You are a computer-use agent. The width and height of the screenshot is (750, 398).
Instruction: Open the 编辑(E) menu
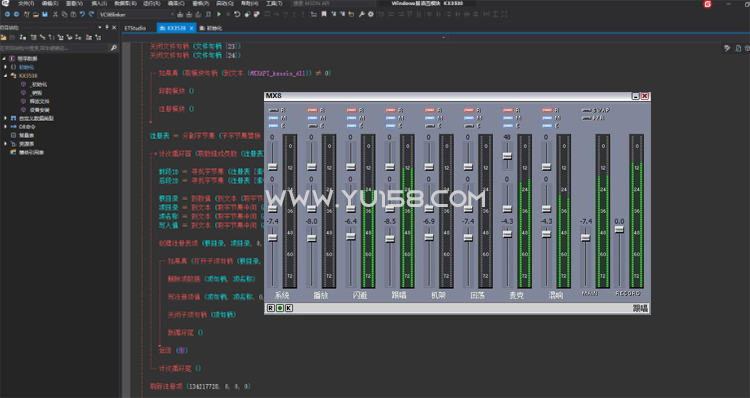(50, 3)
